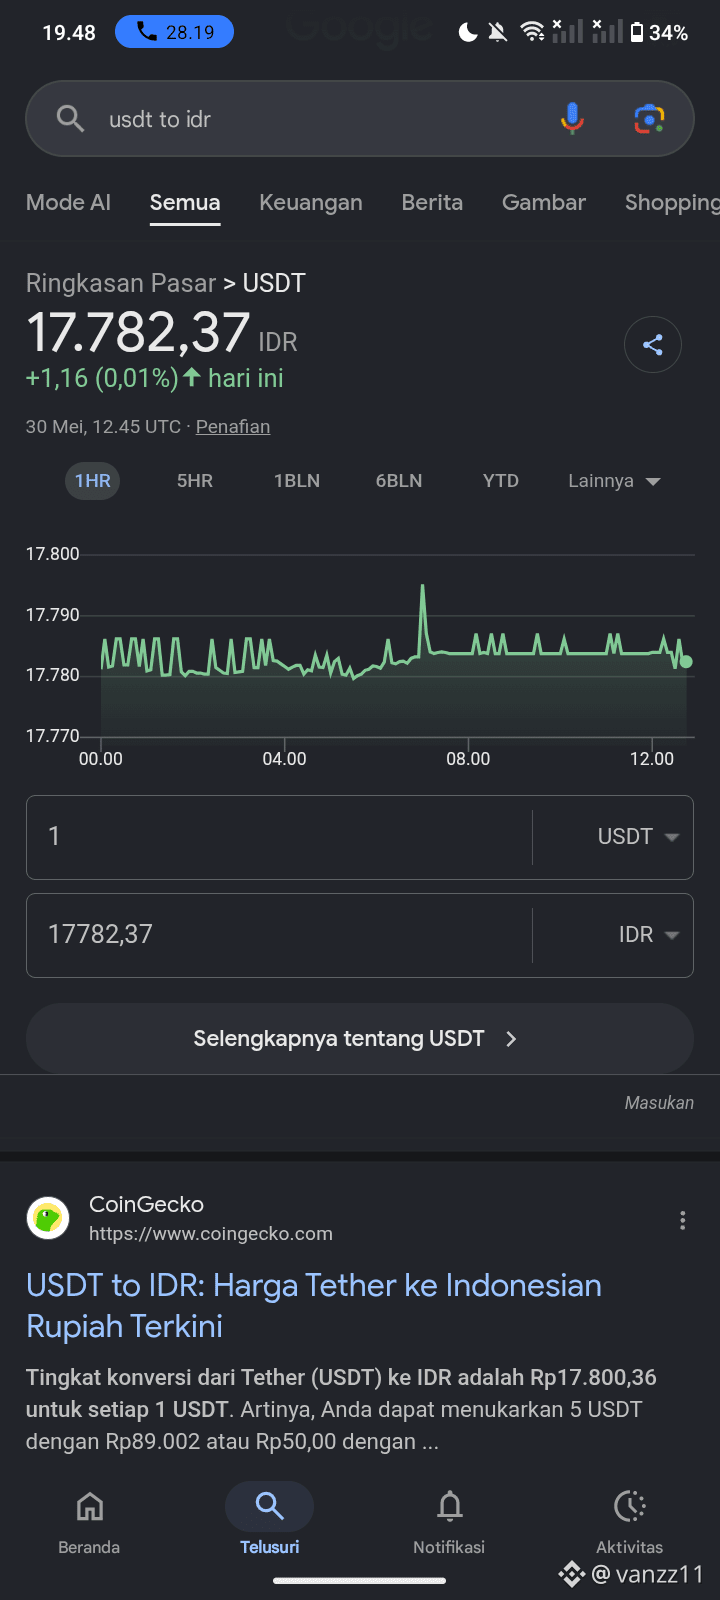Tap the CoinGecko gecko logo

[48, 1218]
